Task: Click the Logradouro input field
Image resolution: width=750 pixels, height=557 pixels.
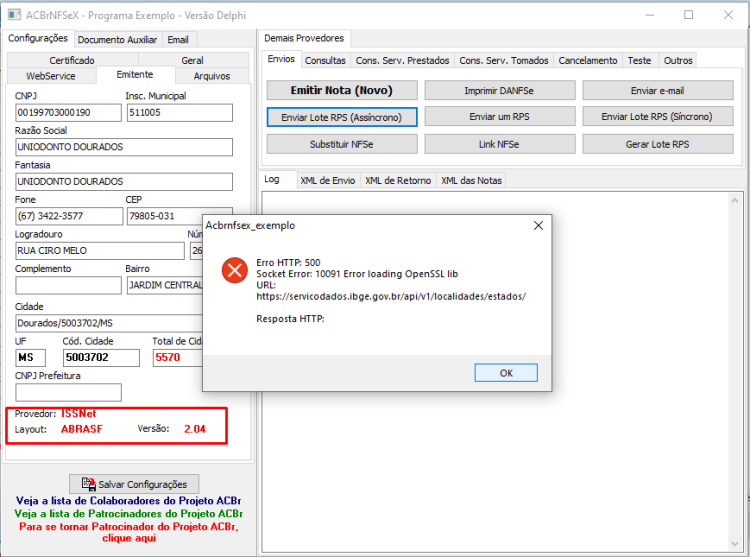Action: coord(99,251)
